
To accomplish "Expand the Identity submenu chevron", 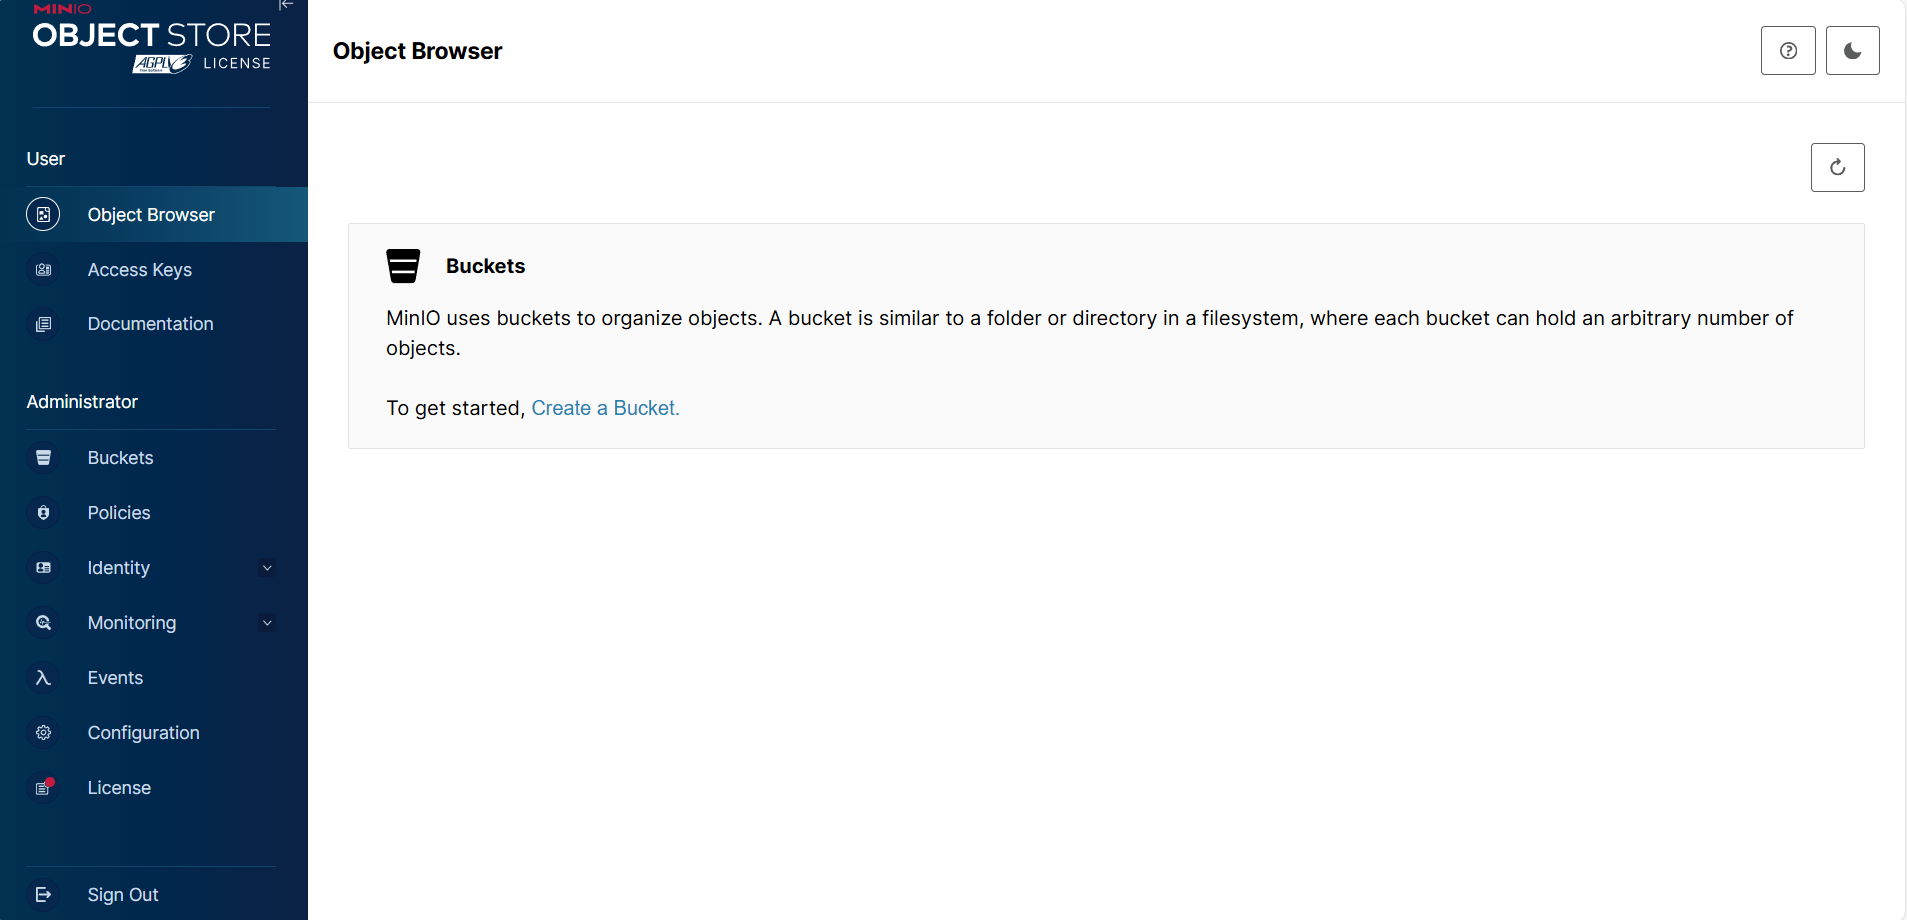I will 267,568.
